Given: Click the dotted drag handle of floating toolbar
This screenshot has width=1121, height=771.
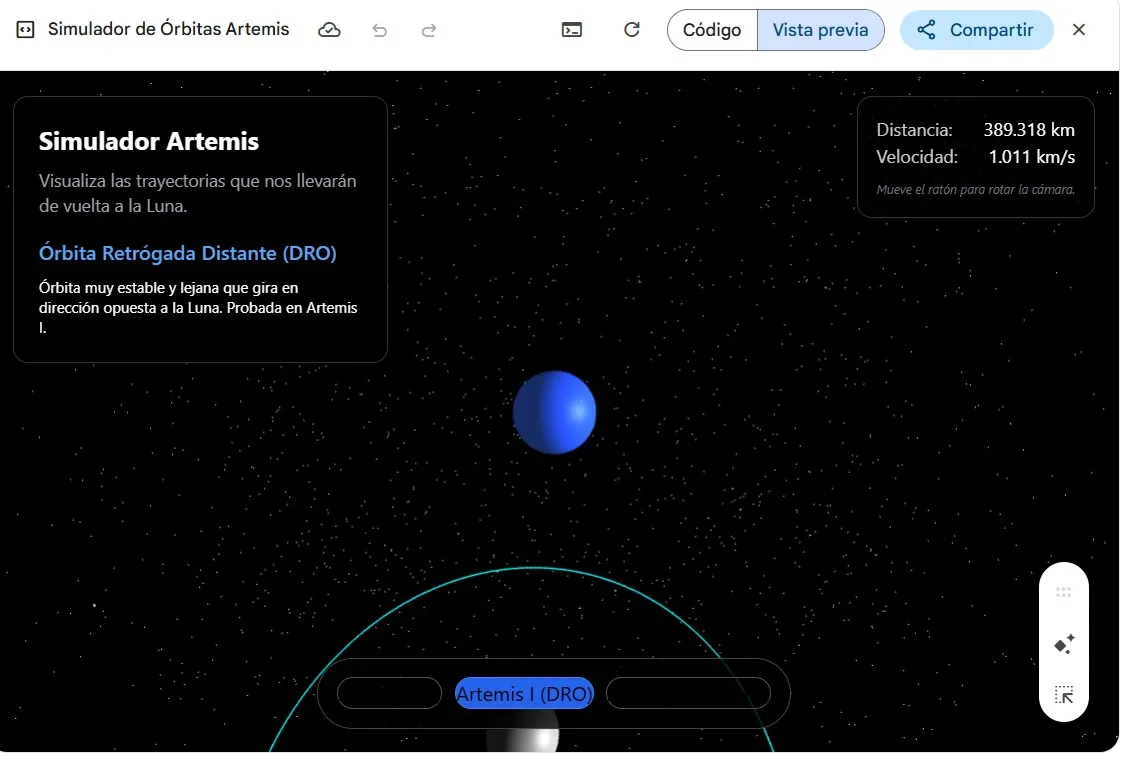Looking at the screenshot, I should [x=1064, y=592].
